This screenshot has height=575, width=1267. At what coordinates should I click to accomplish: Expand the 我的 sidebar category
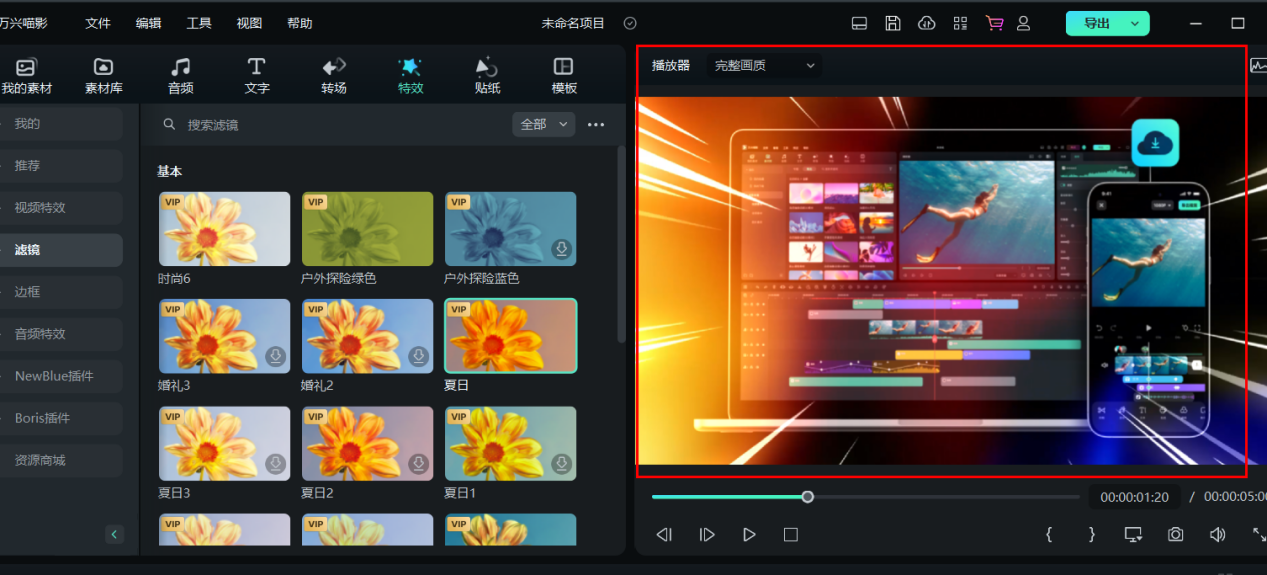coord(61,124)
